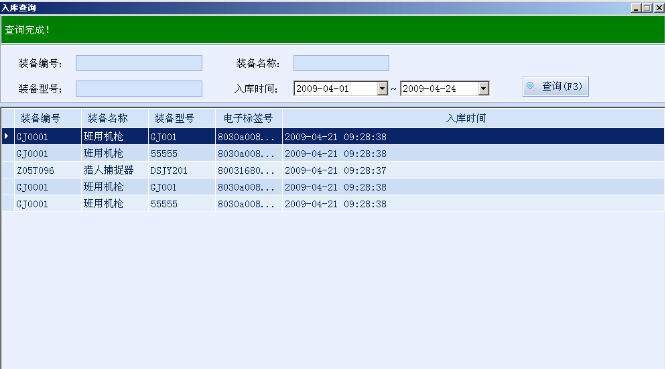The width and height of the screenshot is (665, 369).
Task: Sort by 电子标签号 column header
Action: click(x=249, y=118)
